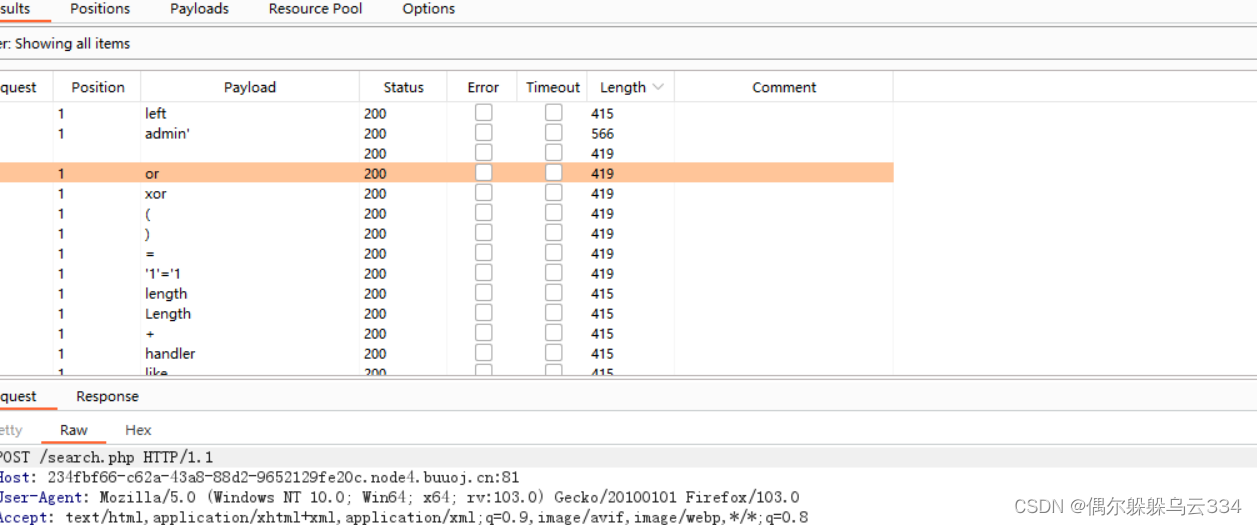Viewport: 1257px width, 525px height.
Task: Tick the Timeout checkbox in the 'left' row
Action: click(553, 113)
